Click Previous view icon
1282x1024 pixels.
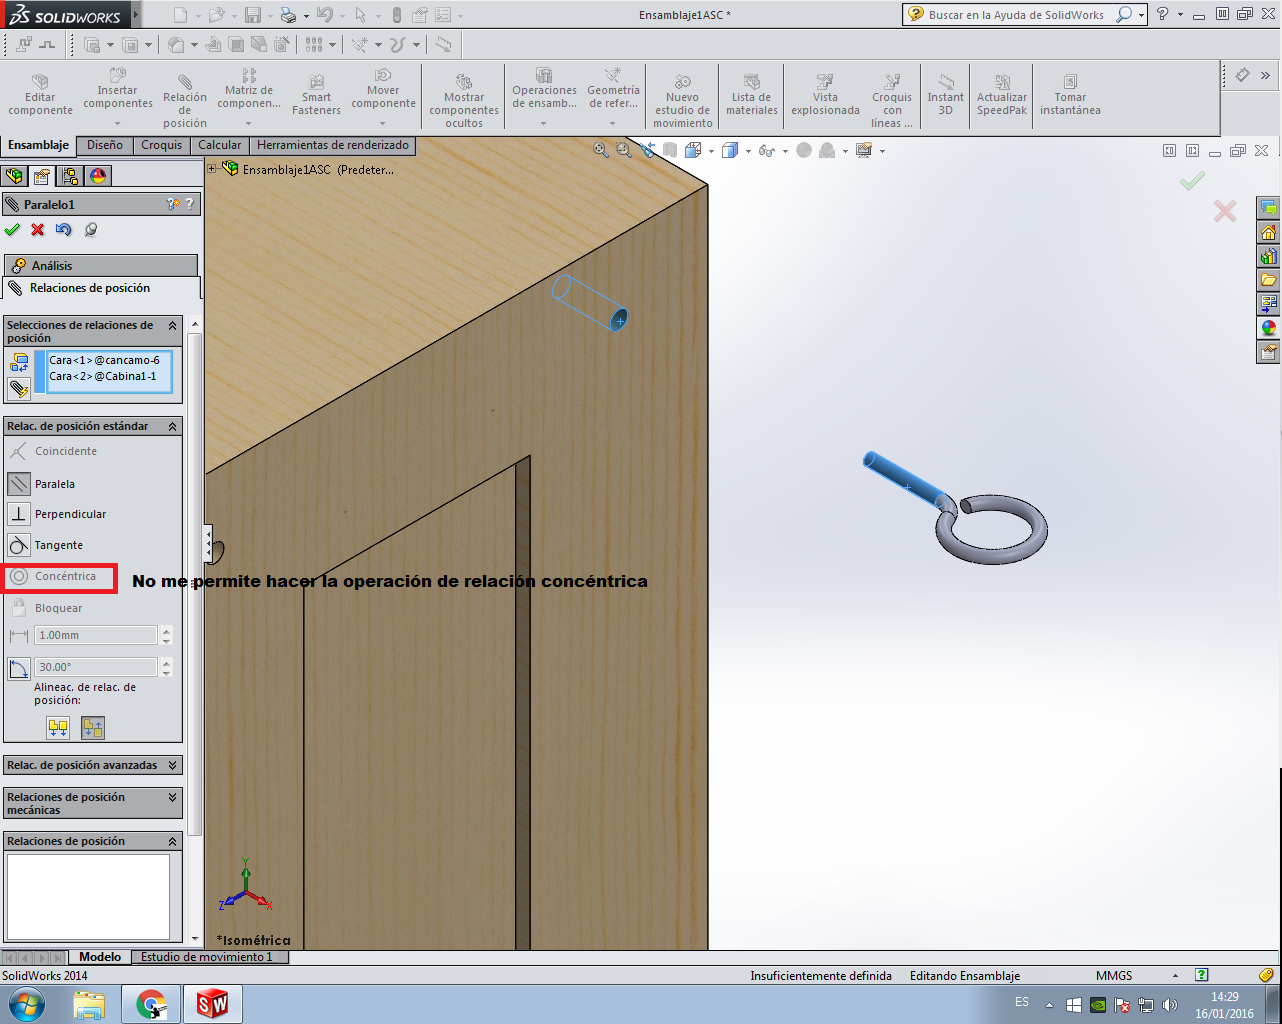[648, 151]
